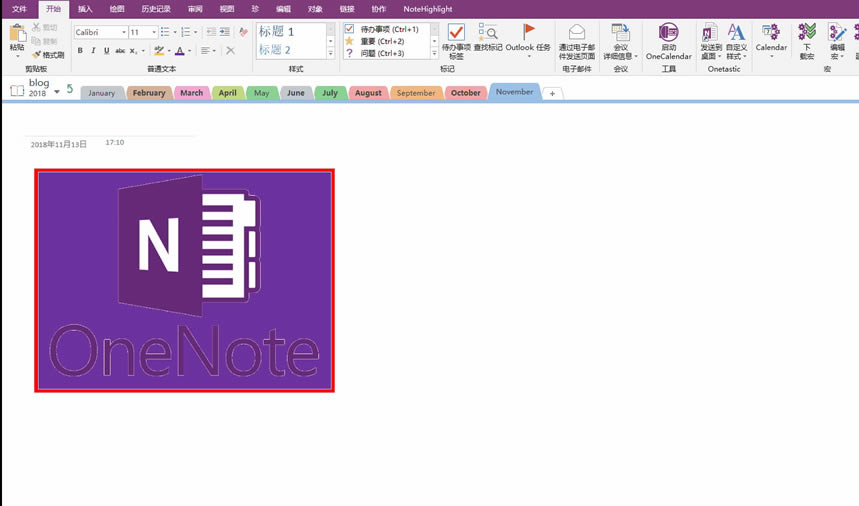Click the bulleted list icon
The height and width of the screenshot is (506, 859).
pos(165,32)
